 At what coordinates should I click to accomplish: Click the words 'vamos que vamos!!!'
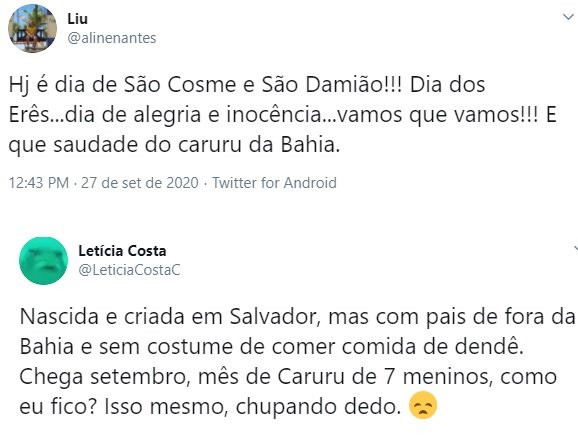pyautogui.click(x=438, y=115)
